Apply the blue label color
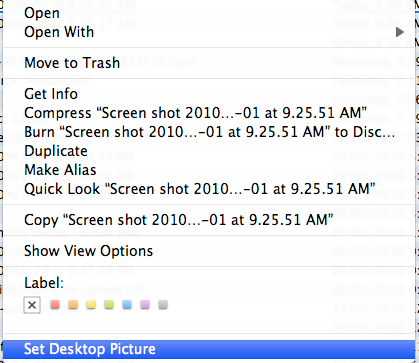The height and width of the screenshot is (363, 419). click(127, 304)
